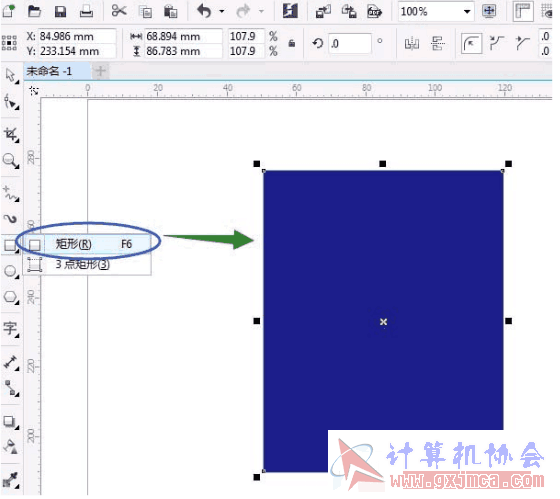Add a new document tab with plus

pyautogui.click(x=100, y=71)
